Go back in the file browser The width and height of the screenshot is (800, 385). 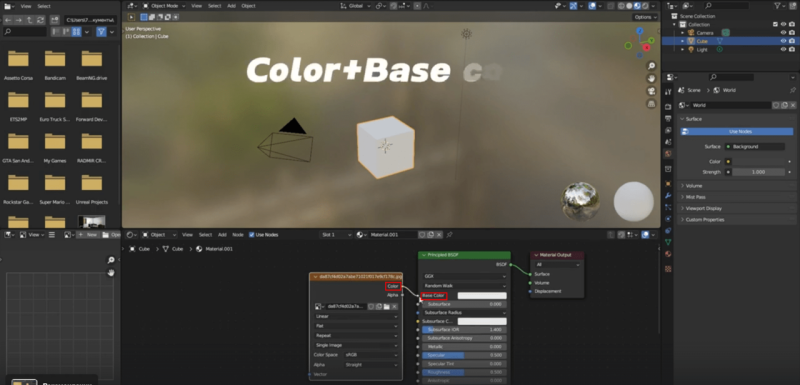tap(9, 20)
